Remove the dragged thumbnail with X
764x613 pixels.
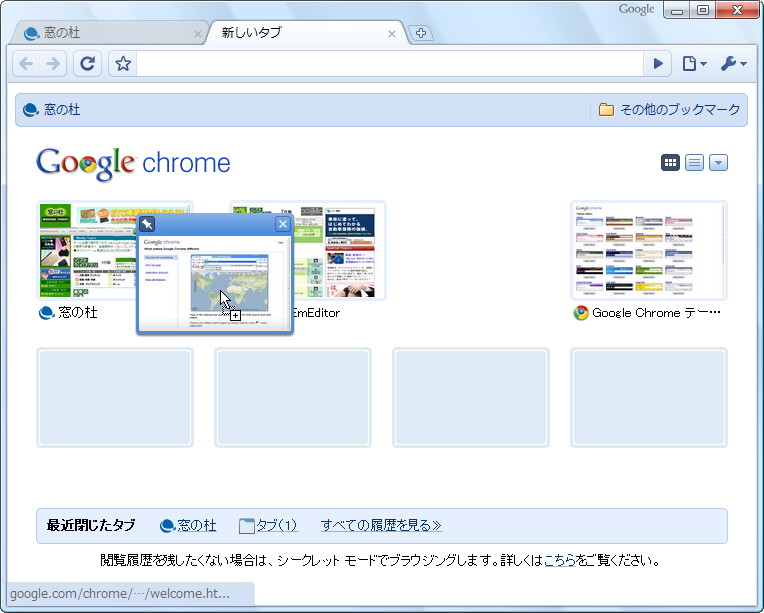(x=283, y=224)
